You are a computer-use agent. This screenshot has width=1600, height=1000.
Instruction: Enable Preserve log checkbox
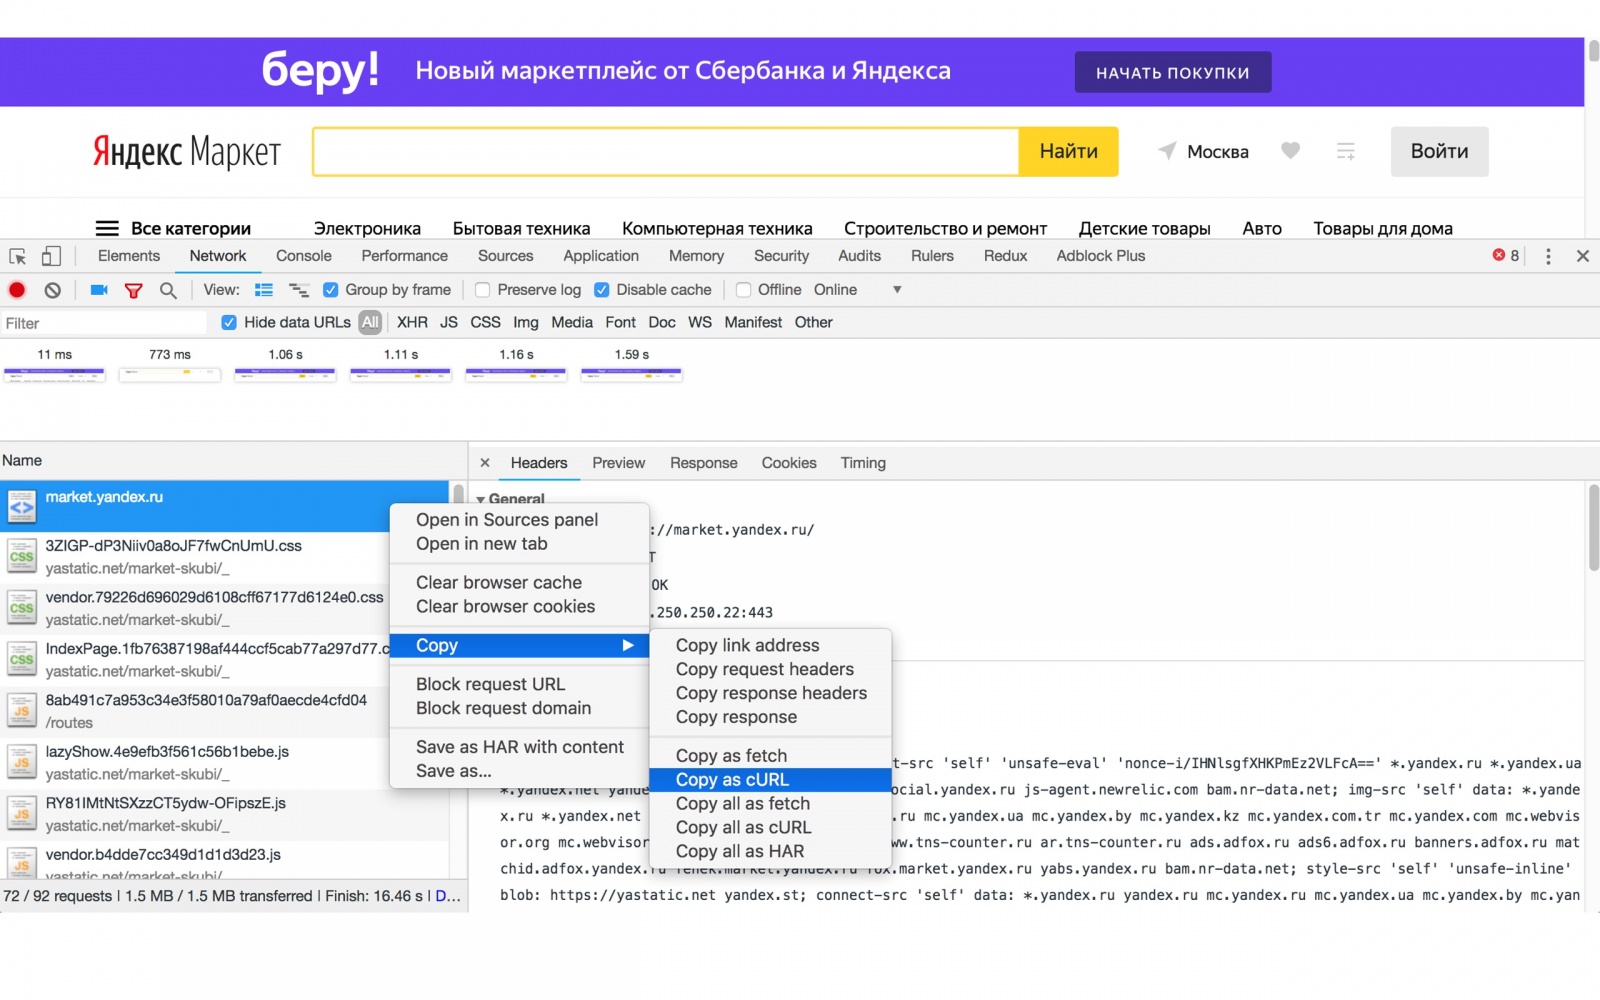pyautogui.click(x=483, y=290)
